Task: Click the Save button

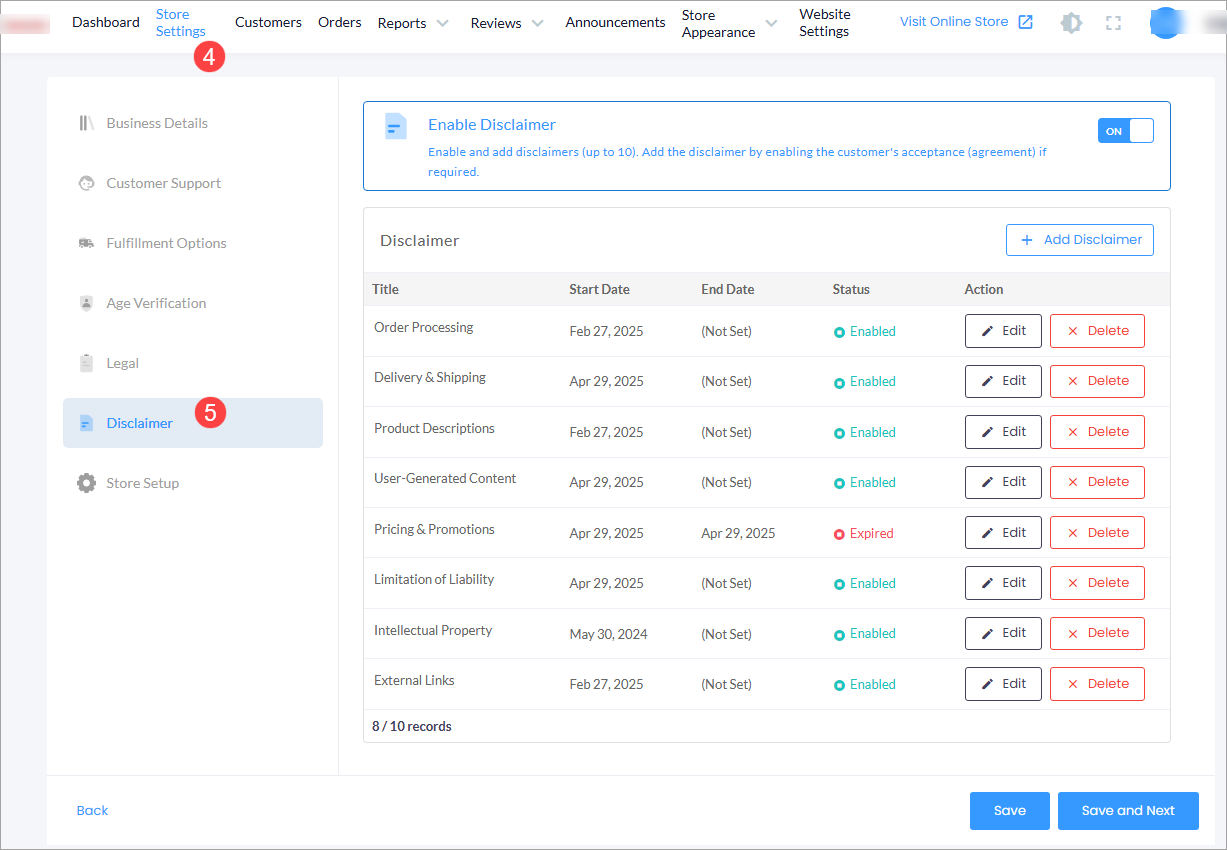Action: pyautogui.click(x=1010, y=811)
